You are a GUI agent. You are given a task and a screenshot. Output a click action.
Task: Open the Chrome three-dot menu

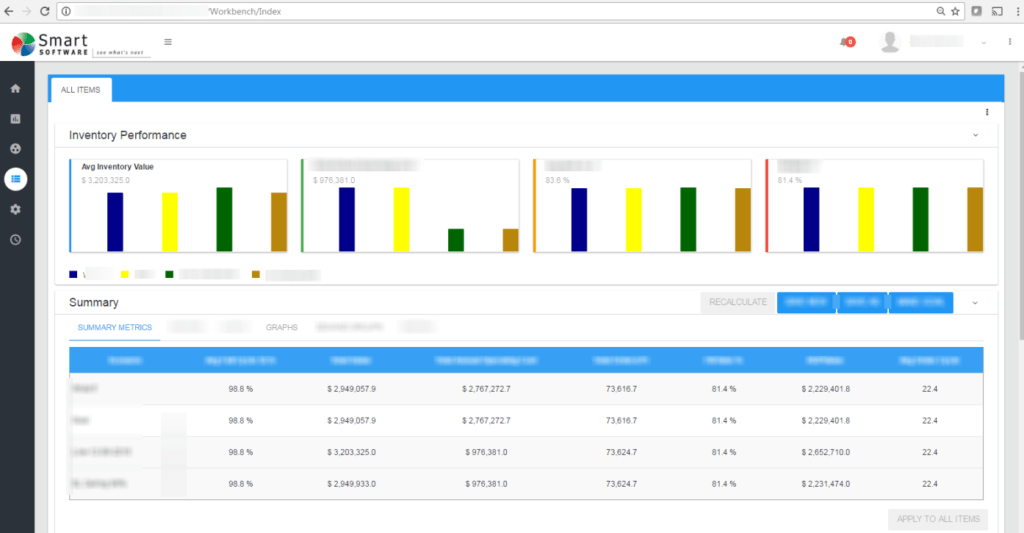[1017, 11]
